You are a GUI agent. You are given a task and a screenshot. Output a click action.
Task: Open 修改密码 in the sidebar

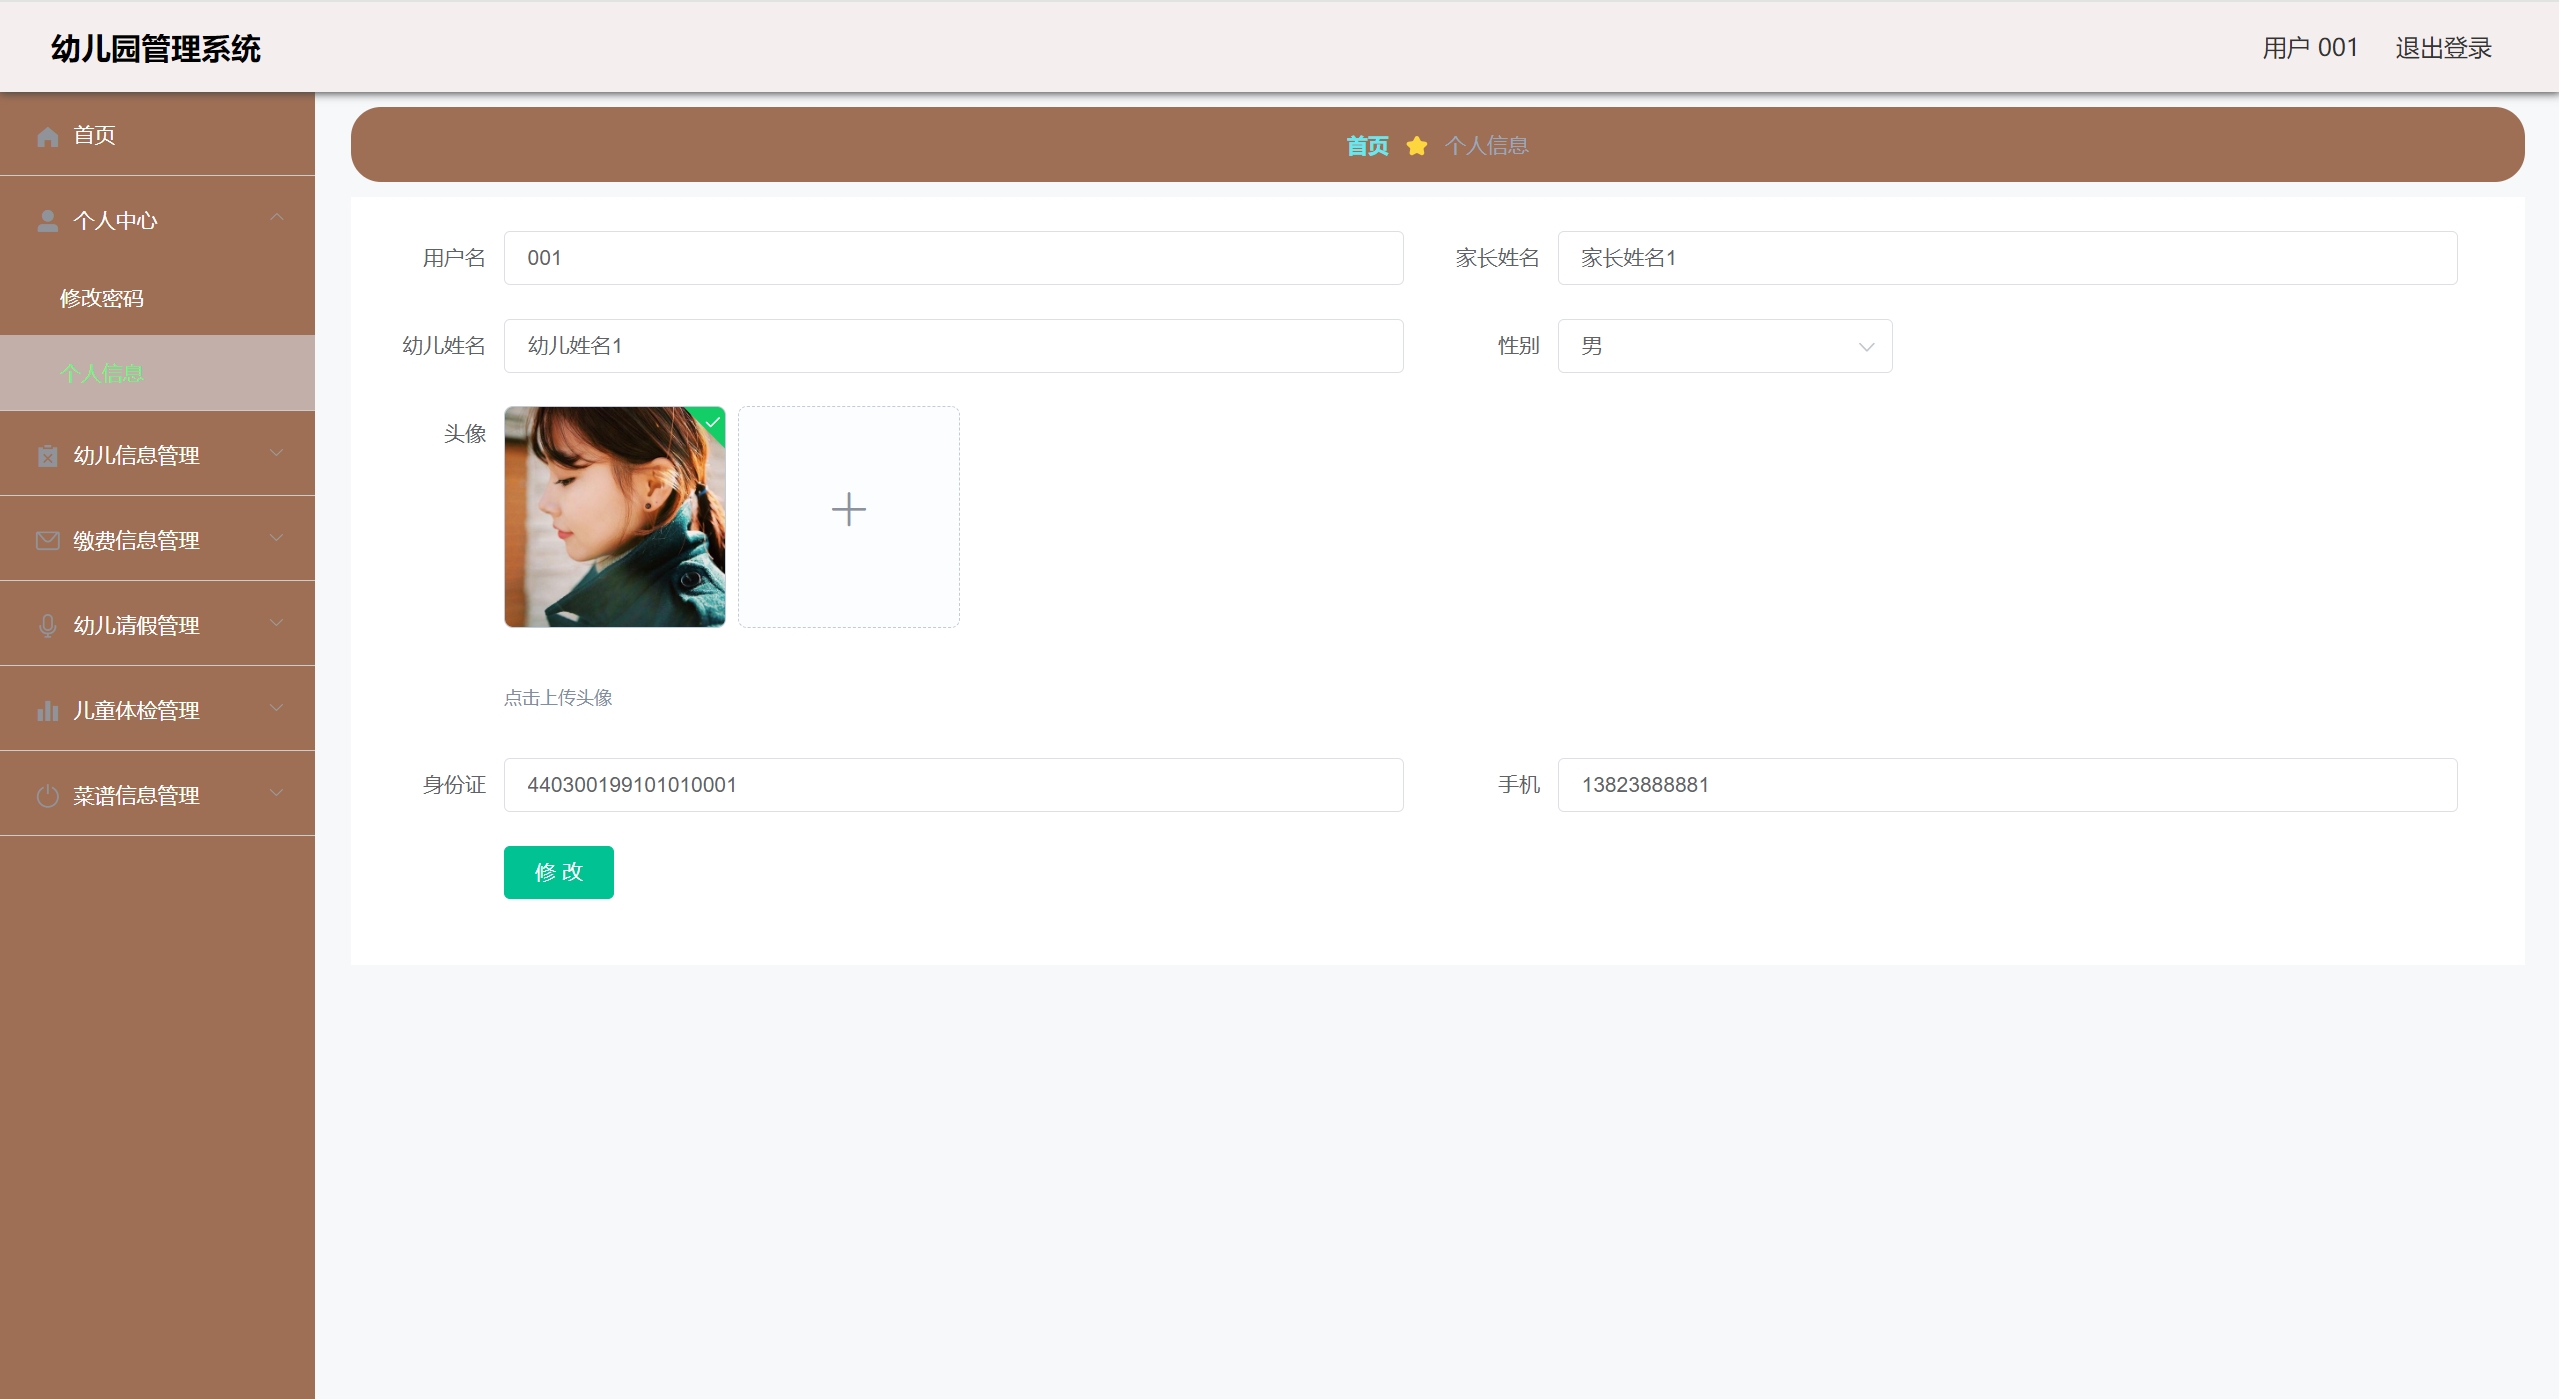point(102,298)
